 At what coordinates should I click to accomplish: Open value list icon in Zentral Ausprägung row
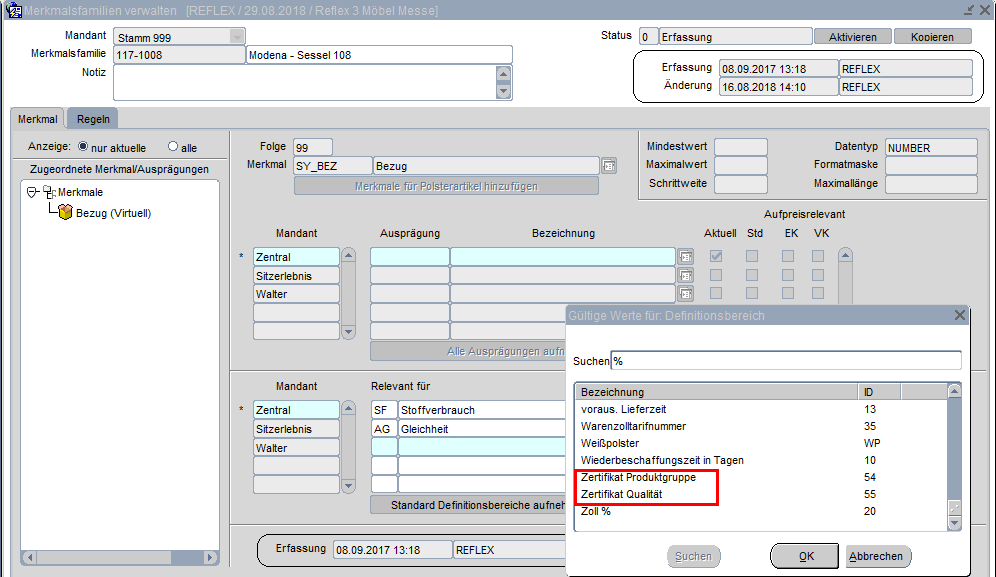685,257
